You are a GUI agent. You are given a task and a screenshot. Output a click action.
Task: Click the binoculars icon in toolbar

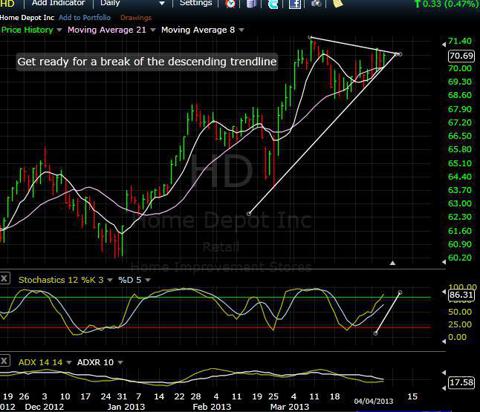[x=316, y=4]
